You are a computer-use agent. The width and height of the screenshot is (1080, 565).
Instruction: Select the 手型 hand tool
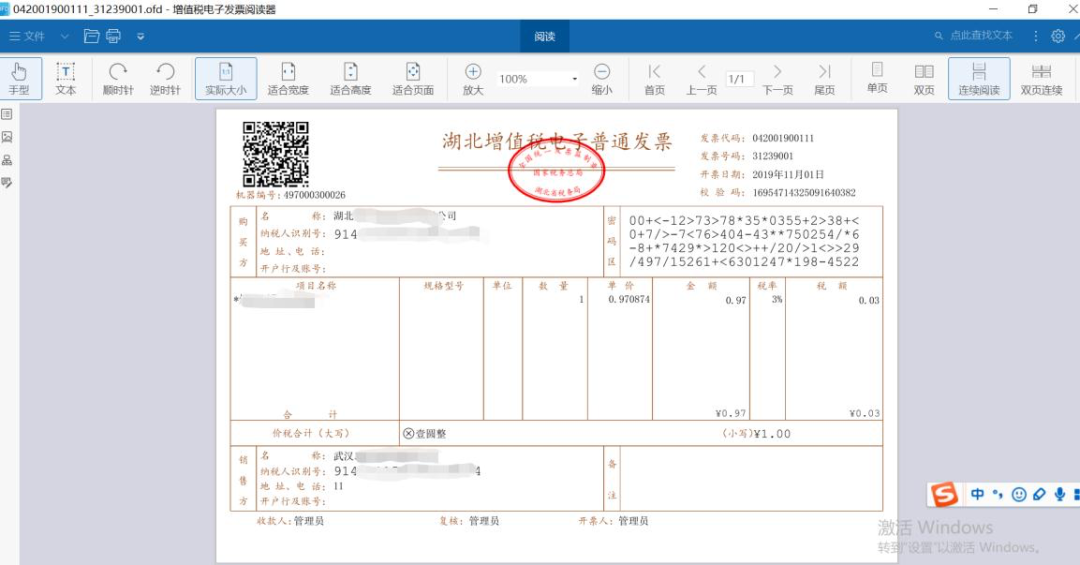pyautogui.click(x=20, y=78)
